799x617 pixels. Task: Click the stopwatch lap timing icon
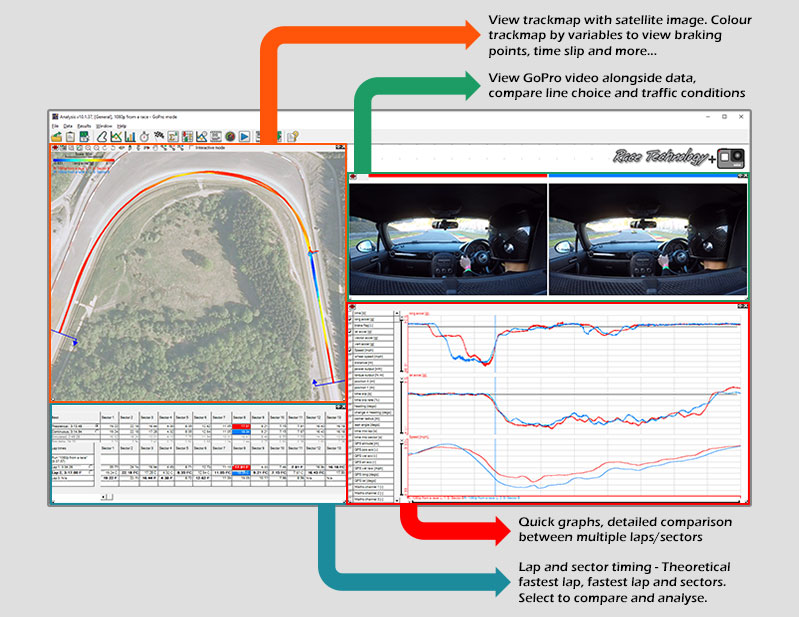(144, 136)
